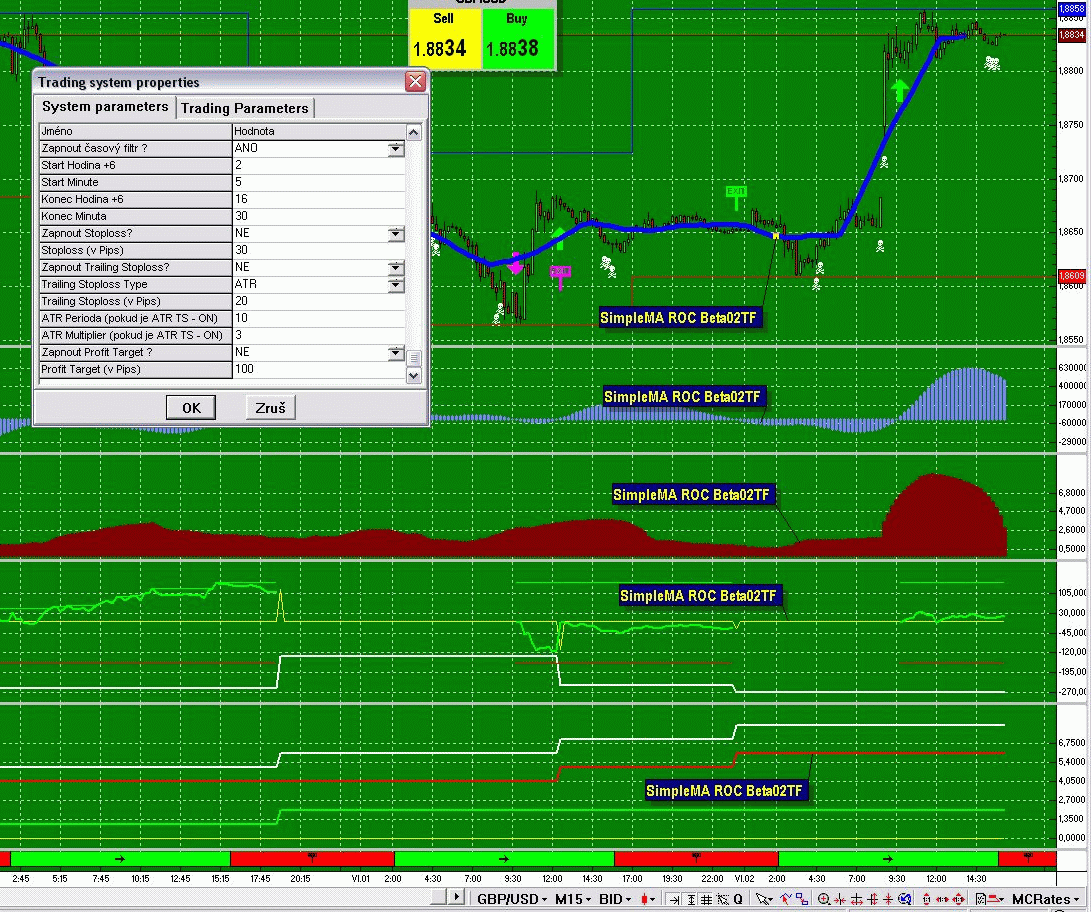
Task: Expand chart vertically icon
Action: tap(873, 899)
